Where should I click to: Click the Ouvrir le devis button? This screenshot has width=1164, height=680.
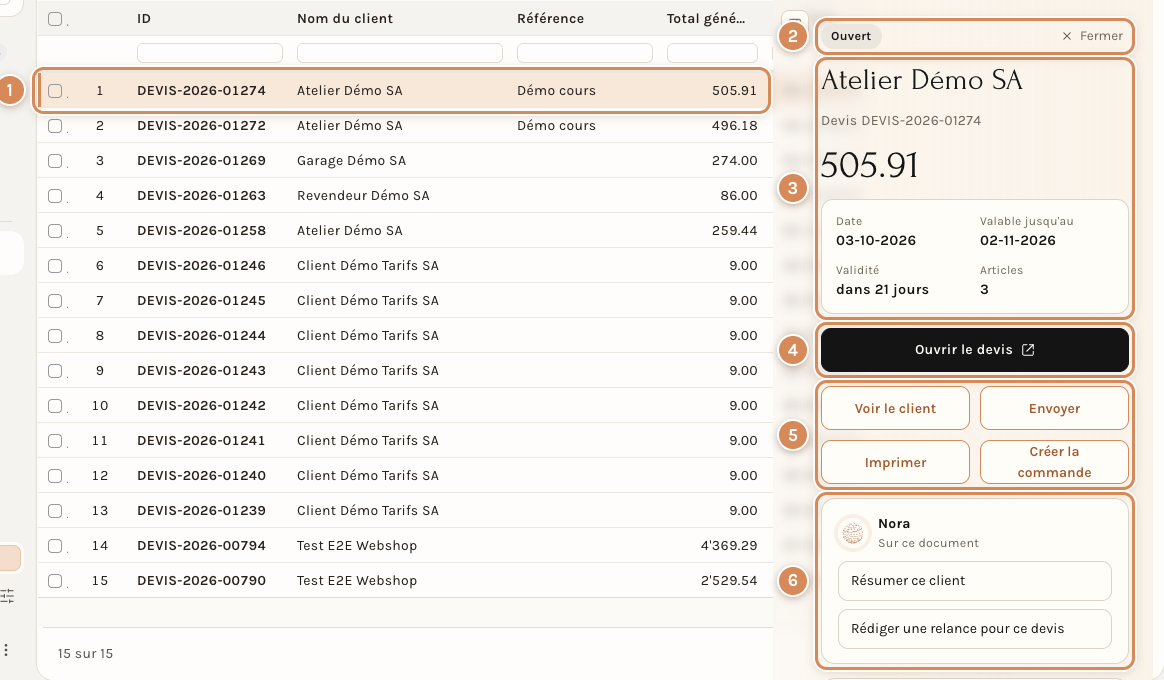click(975, 350)
